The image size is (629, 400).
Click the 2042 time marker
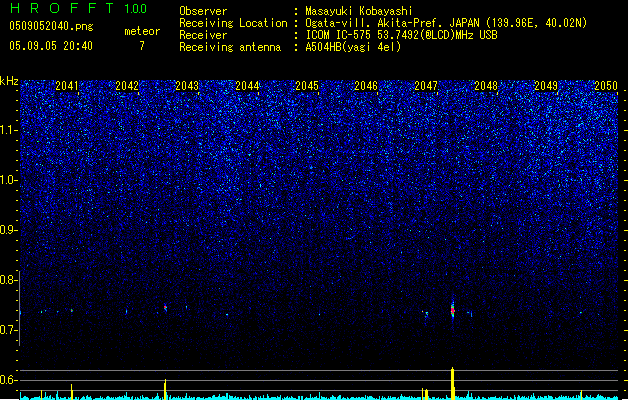point(127,85)
